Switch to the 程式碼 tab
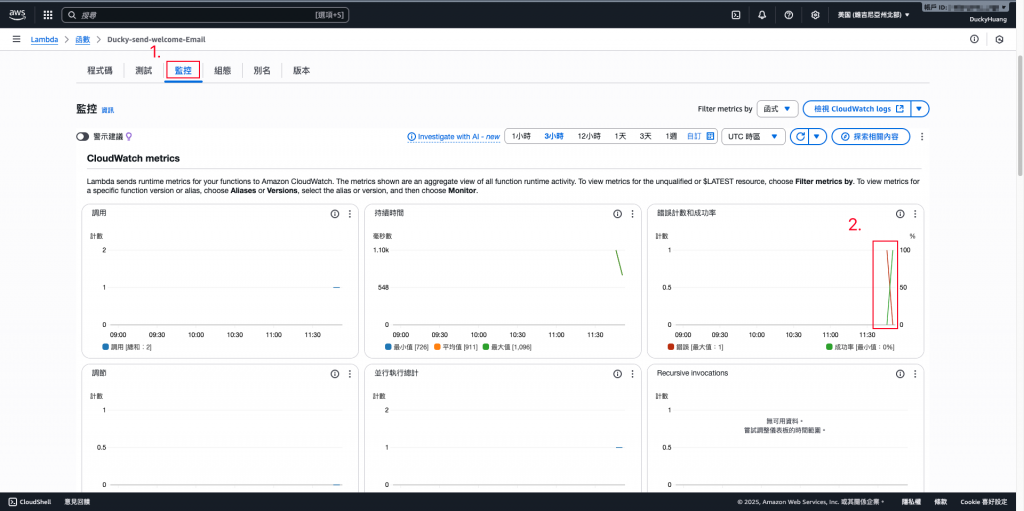Viewport: 1024px width, 511px height. 100,71
